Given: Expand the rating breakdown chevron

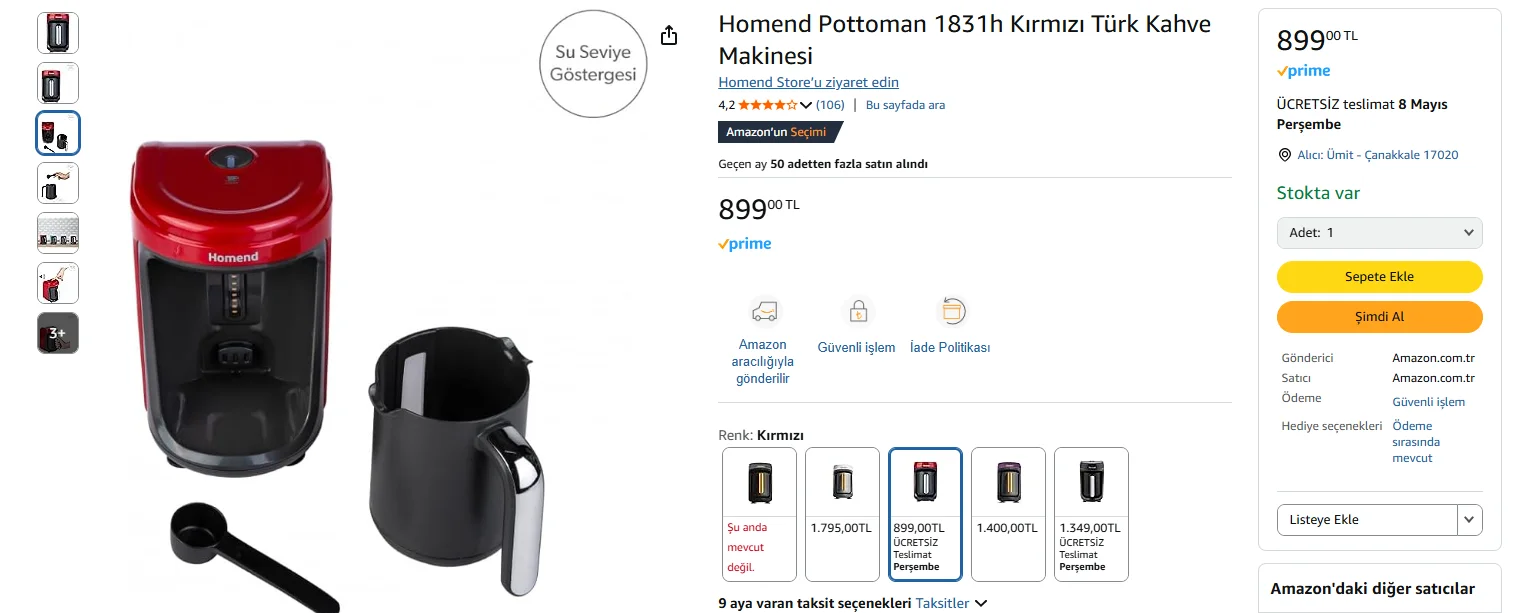Looking at the screenshot, I should click(806, 105).
